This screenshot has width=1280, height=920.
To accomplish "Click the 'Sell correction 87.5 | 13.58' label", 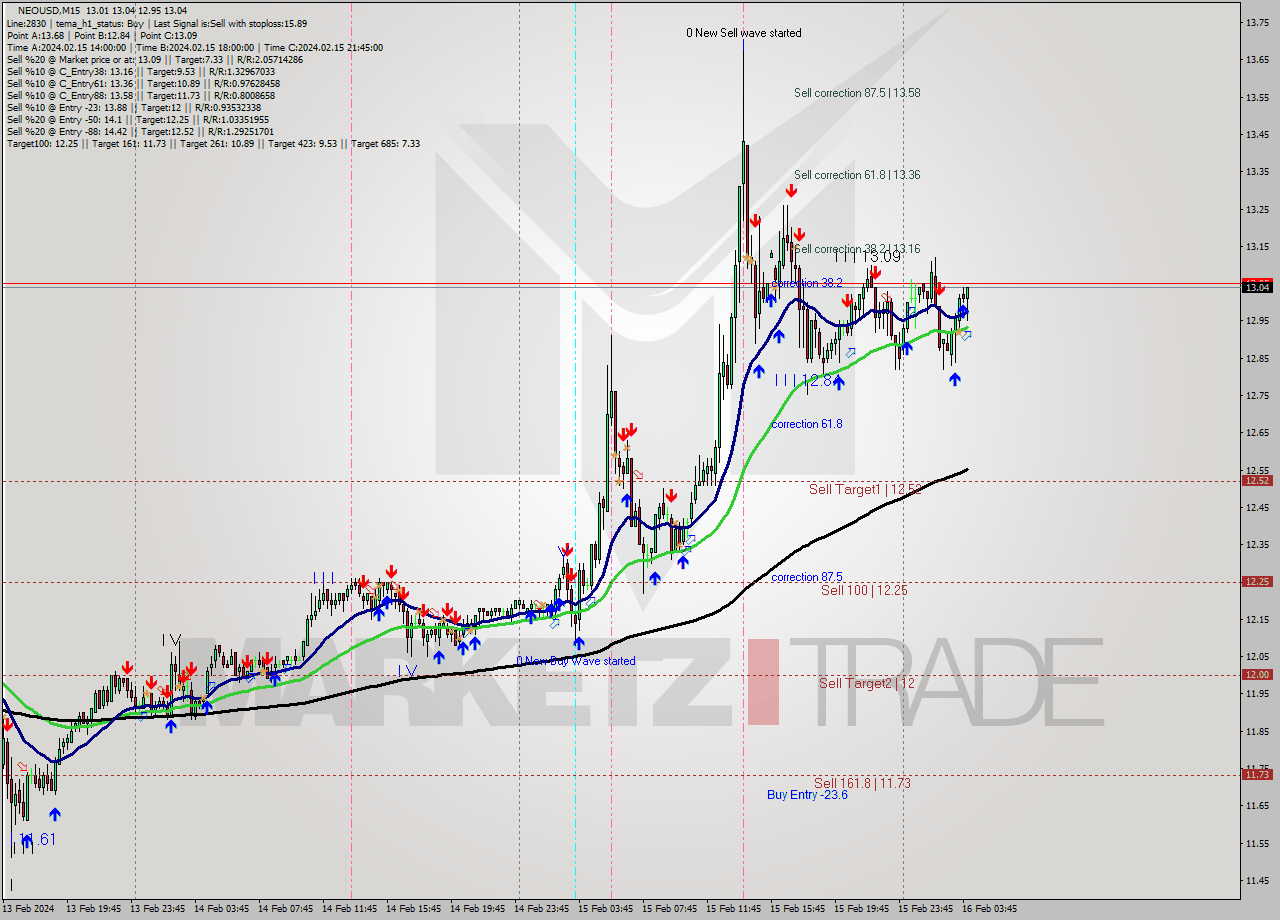I will pos(857,93).
